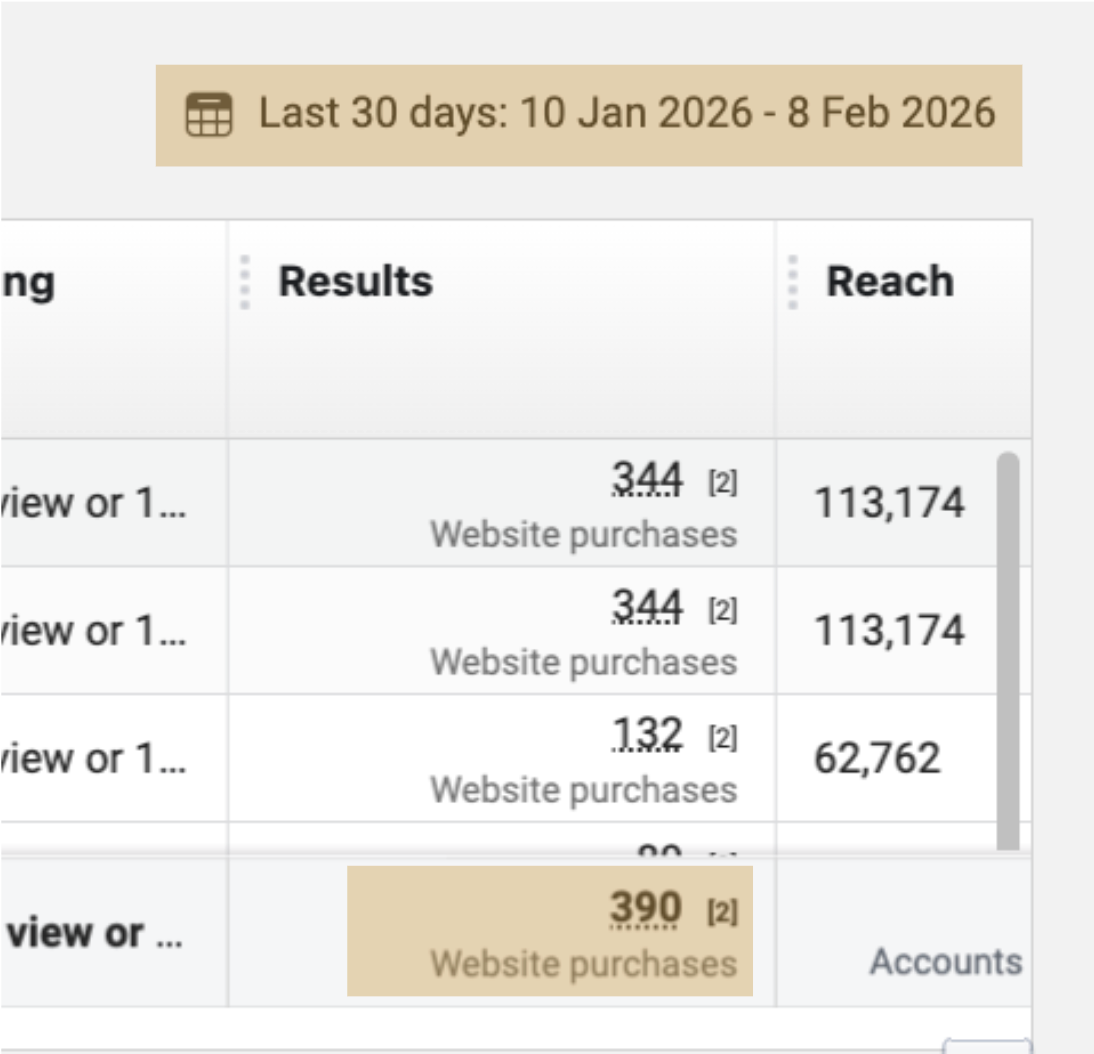Select the 62,762 reach cell
Viewport: 1094px width, 1054px height.
point(877,759)
